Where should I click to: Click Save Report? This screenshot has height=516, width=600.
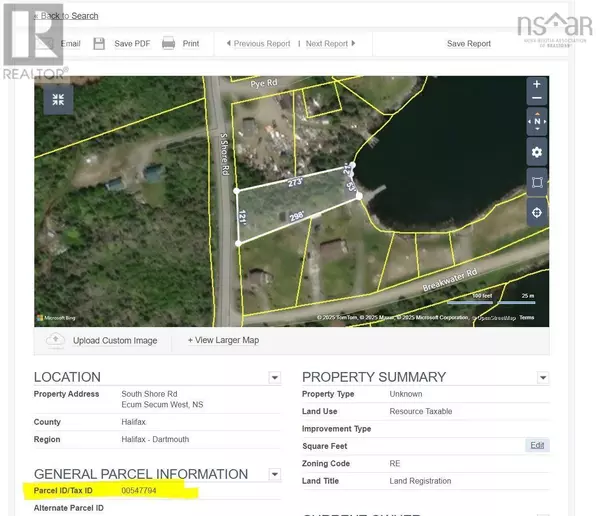(468, 44)
